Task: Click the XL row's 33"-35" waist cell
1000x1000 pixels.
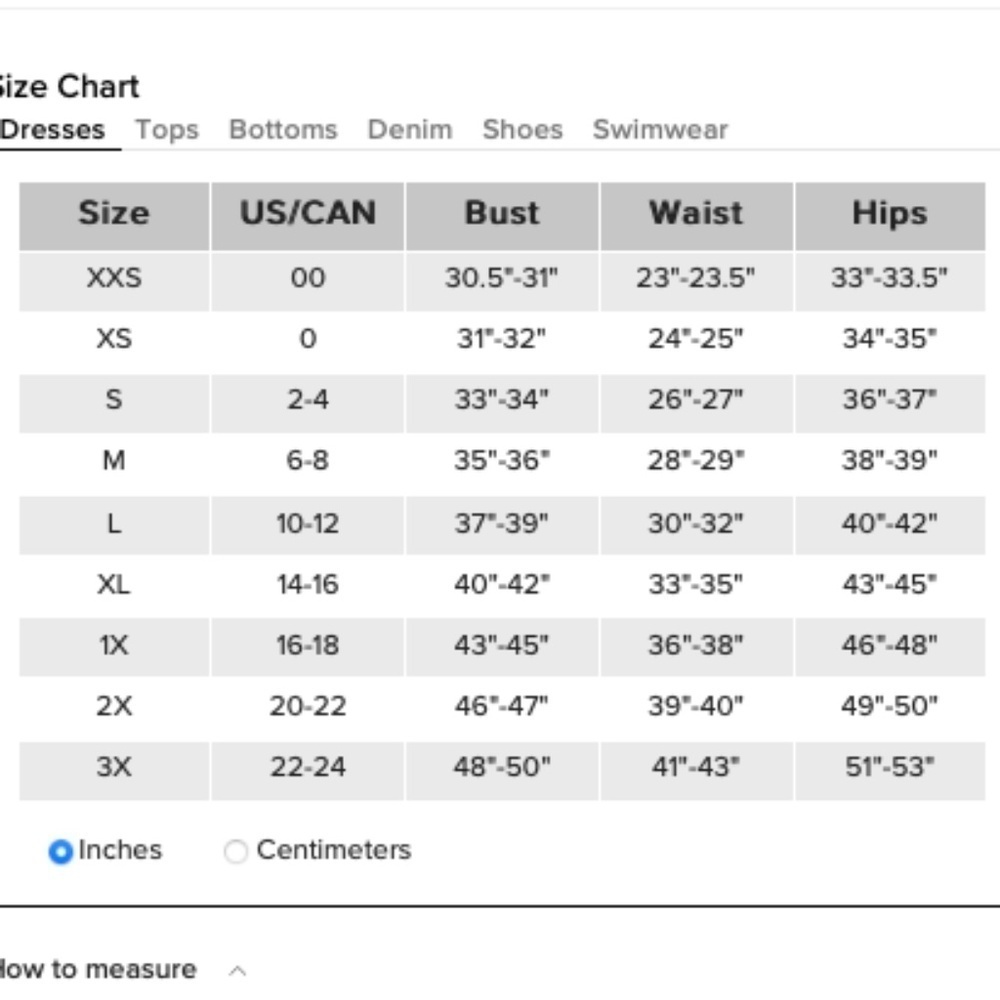Action: tap(696, 584)
